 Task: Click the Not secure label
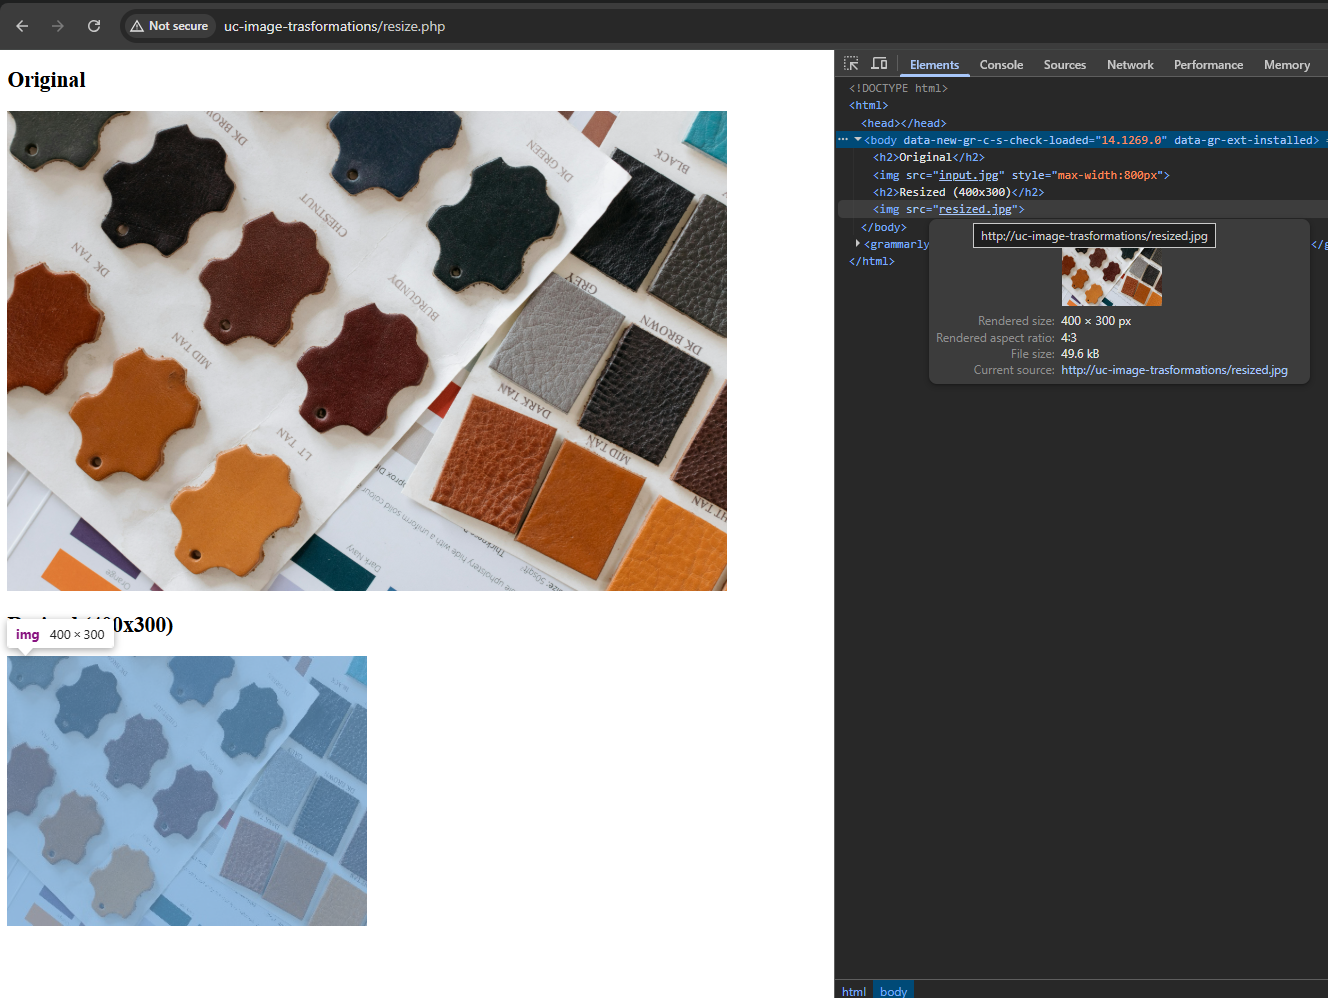coord(178,26)
